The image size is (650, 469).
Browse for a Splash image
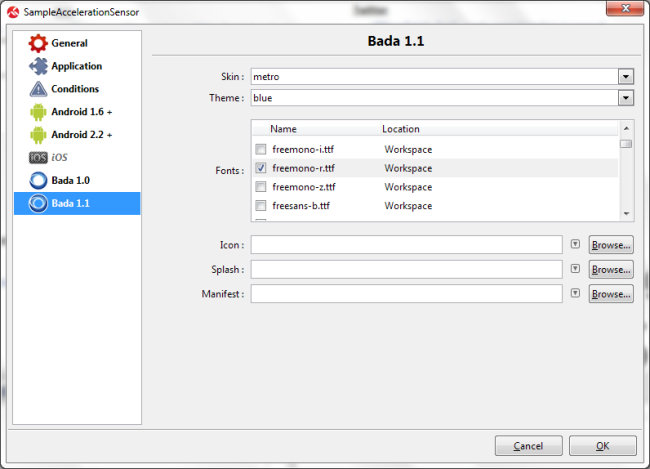(611, 269)
